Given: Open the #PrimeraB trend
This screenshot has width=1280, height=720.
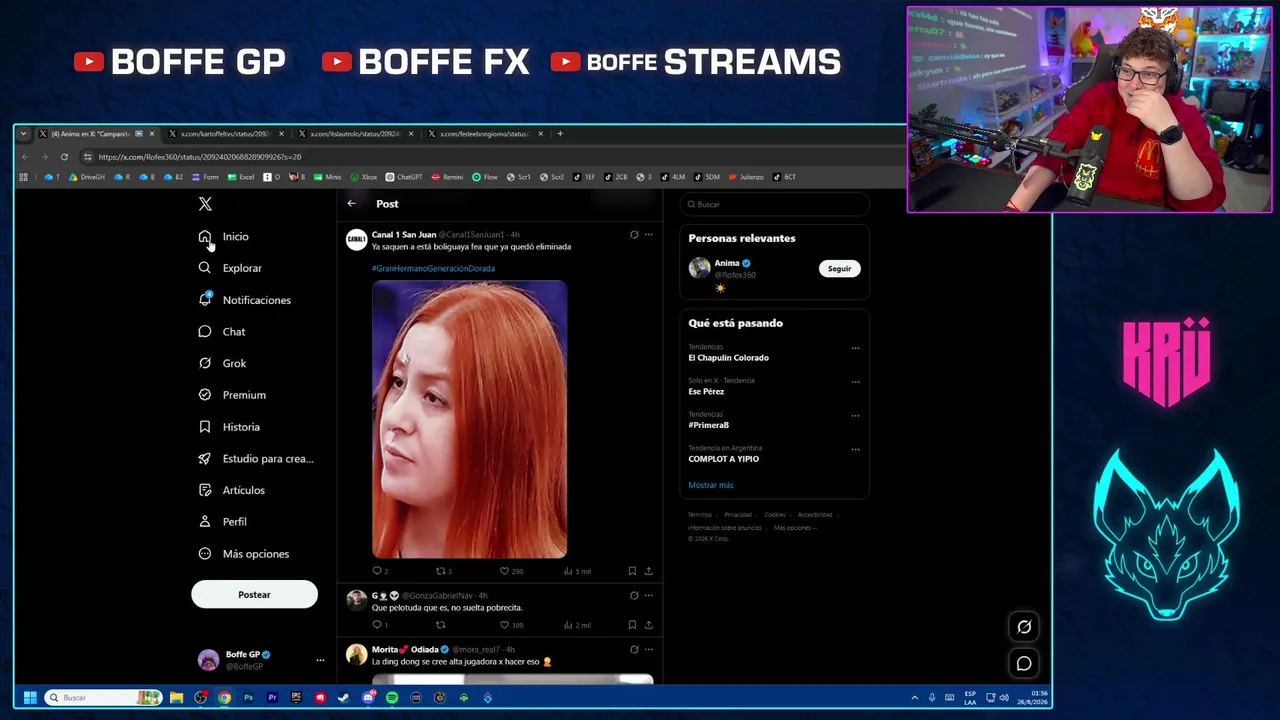Looking at the screenshot, I should 708,426.
